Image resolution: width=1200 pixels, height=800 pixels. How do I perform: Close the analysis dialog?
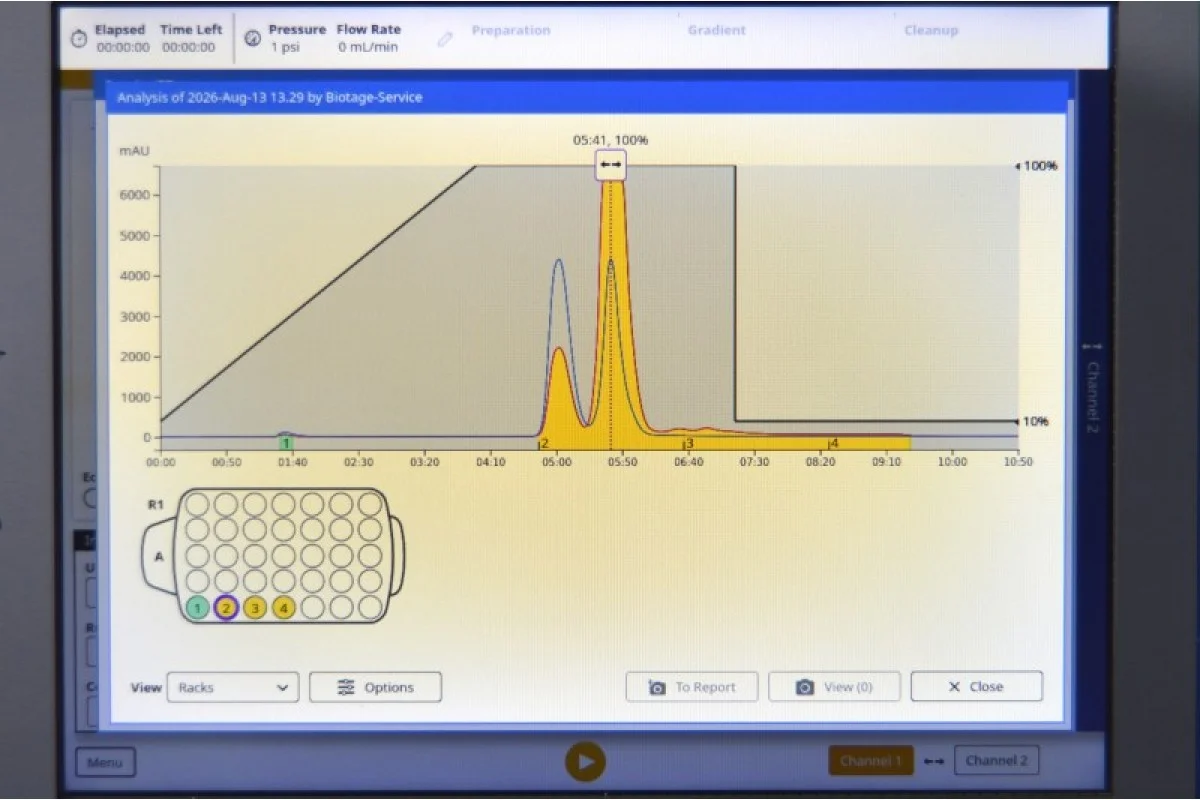pyautogui.click(x=976, y=687)
